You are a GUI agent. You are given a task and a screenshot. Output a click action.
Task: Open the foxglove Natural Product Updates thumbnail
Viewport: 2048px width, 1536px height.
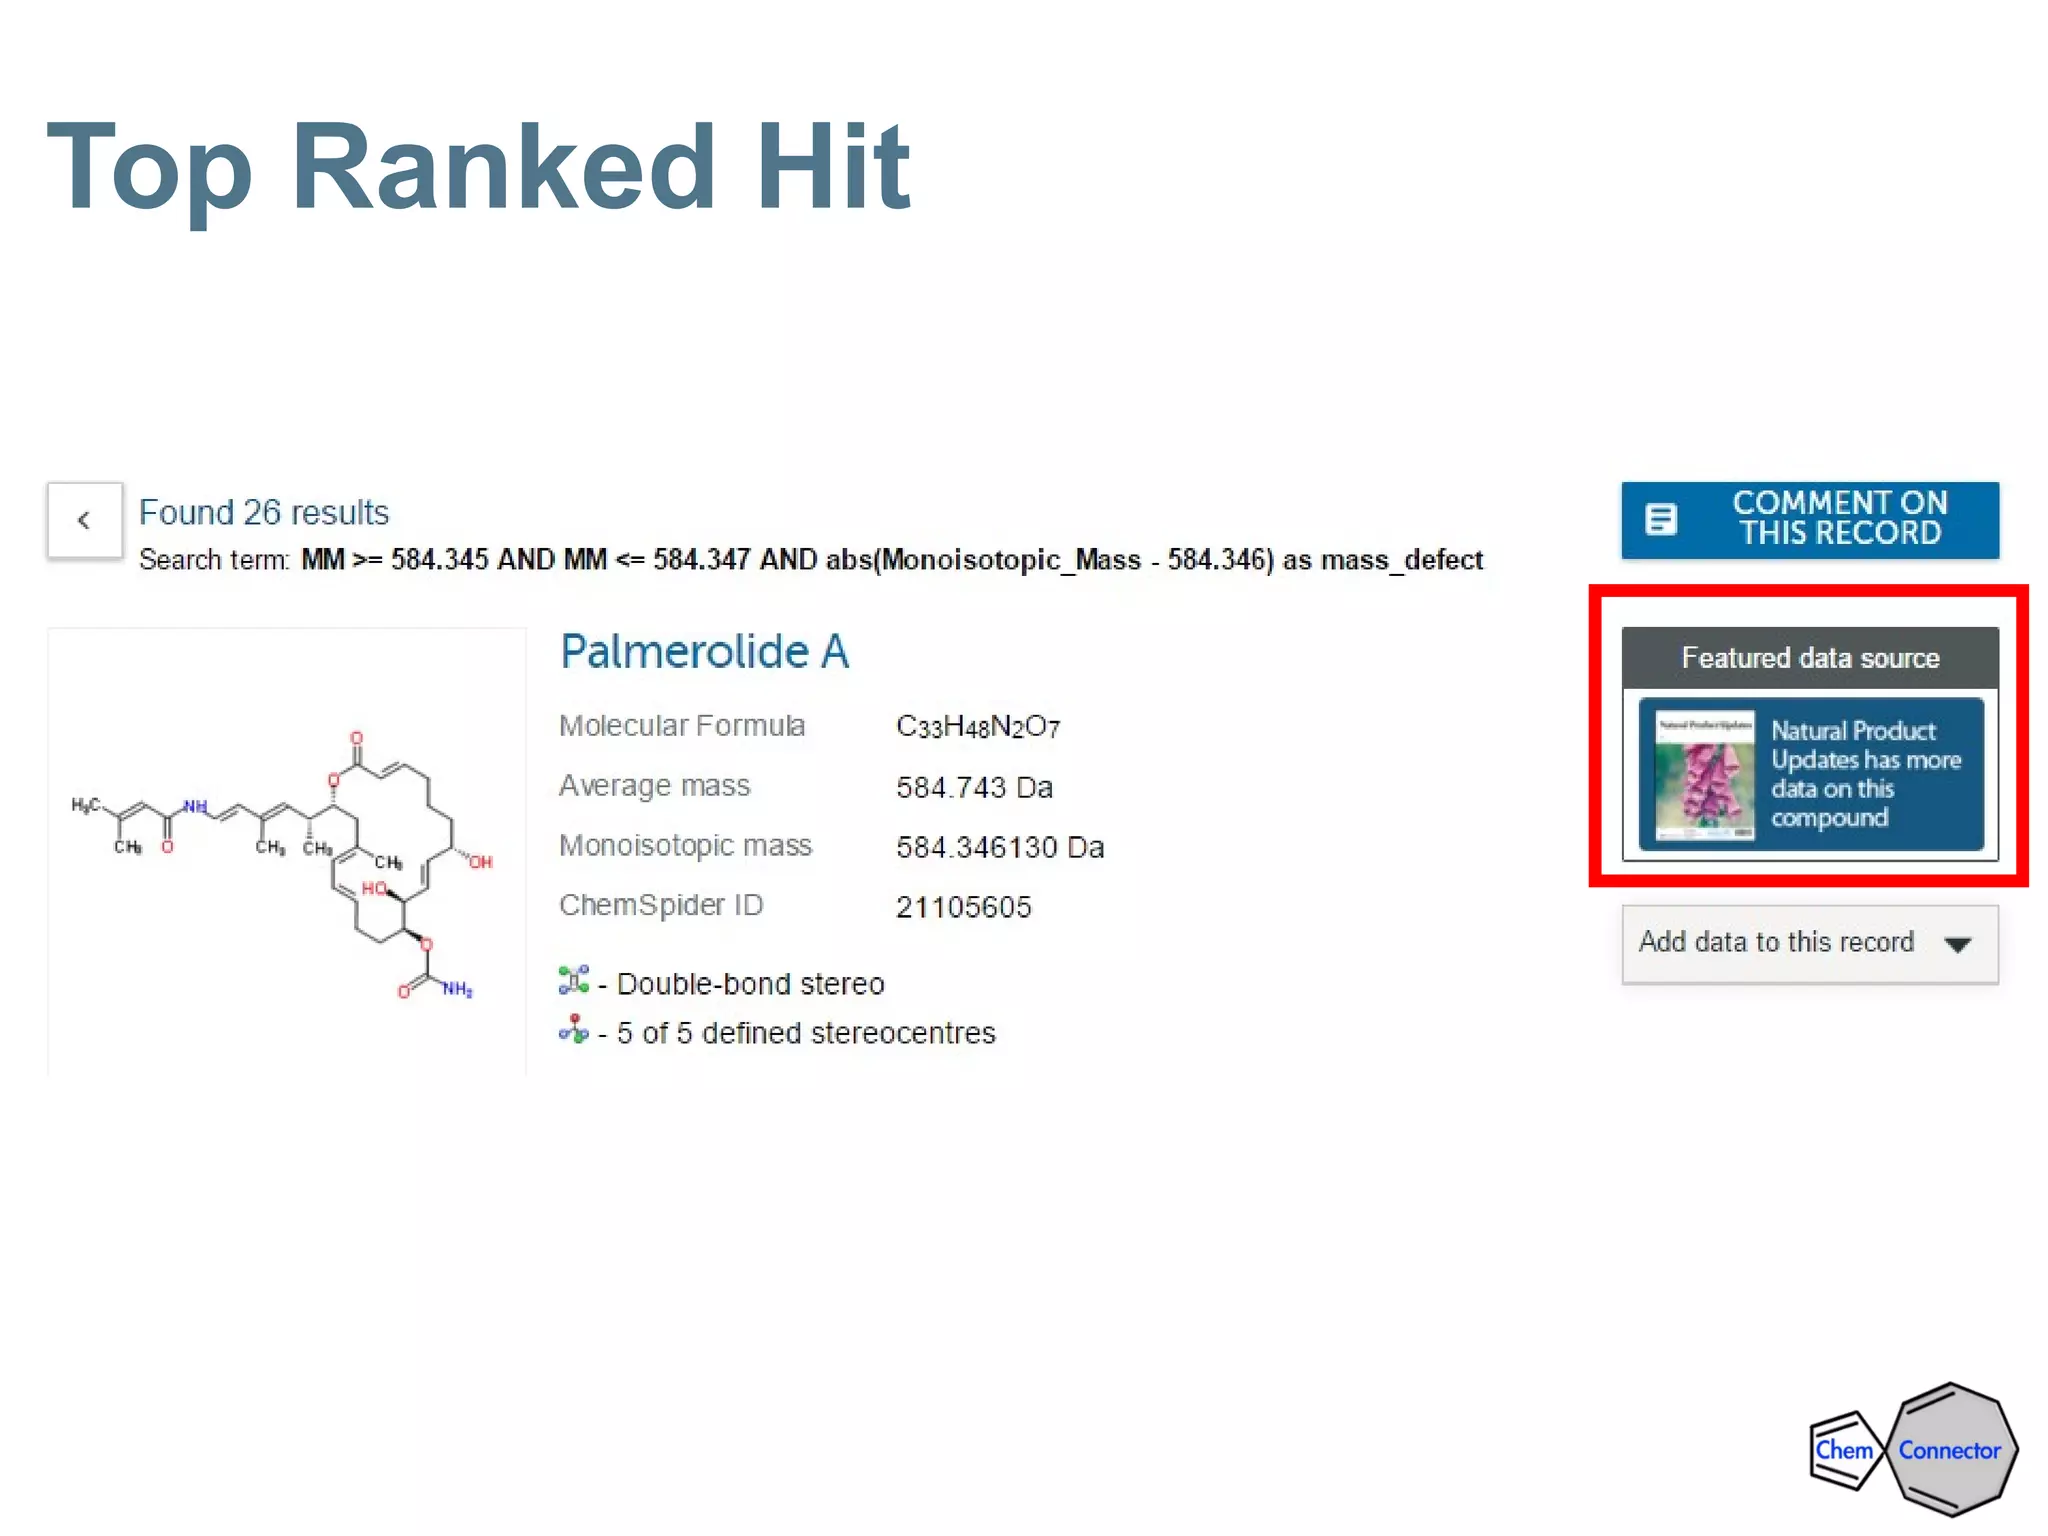tap(1704, 774)
